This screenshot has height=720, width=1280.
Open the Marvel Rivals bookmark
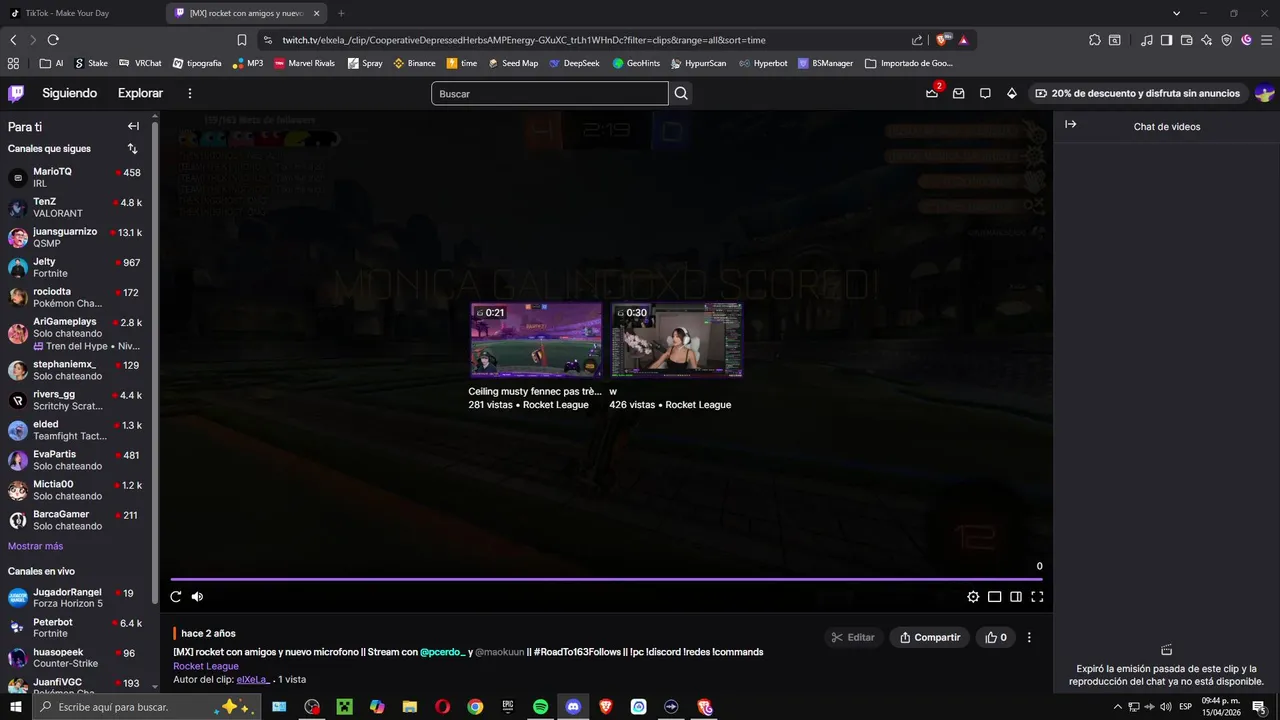click(x=304, y=63)
